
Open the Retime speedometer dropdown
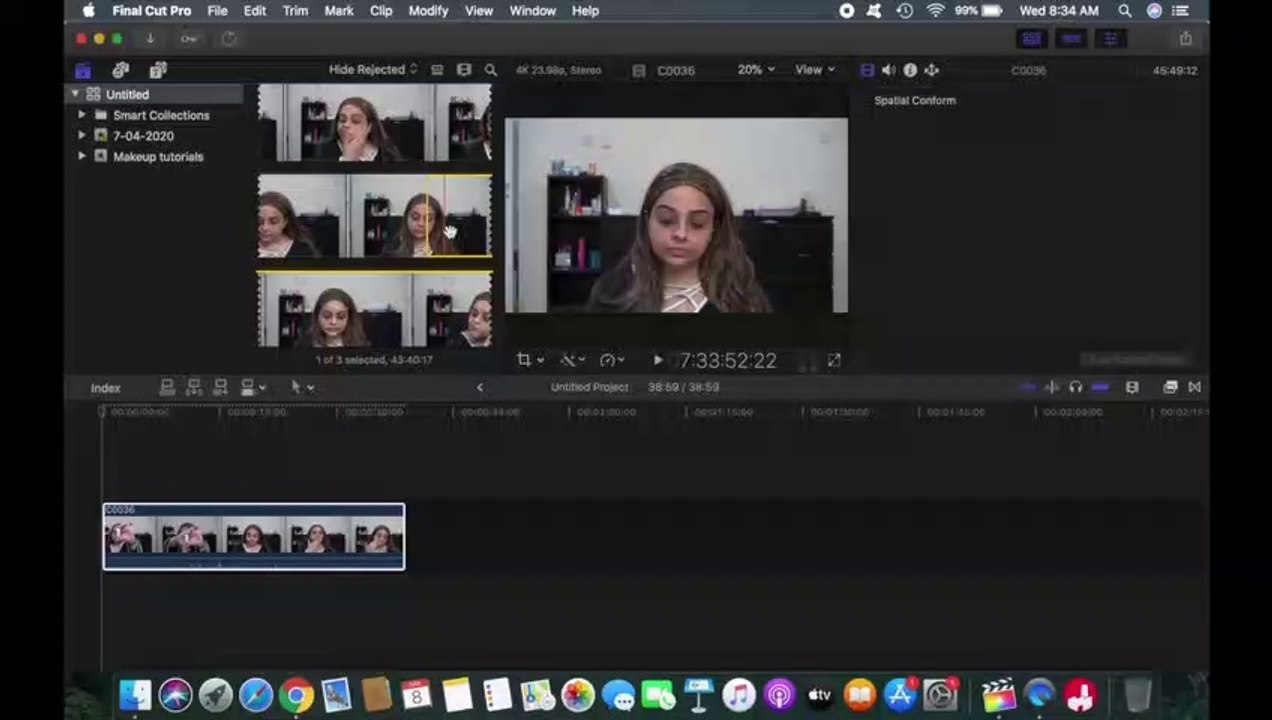(x=612, y=360)
